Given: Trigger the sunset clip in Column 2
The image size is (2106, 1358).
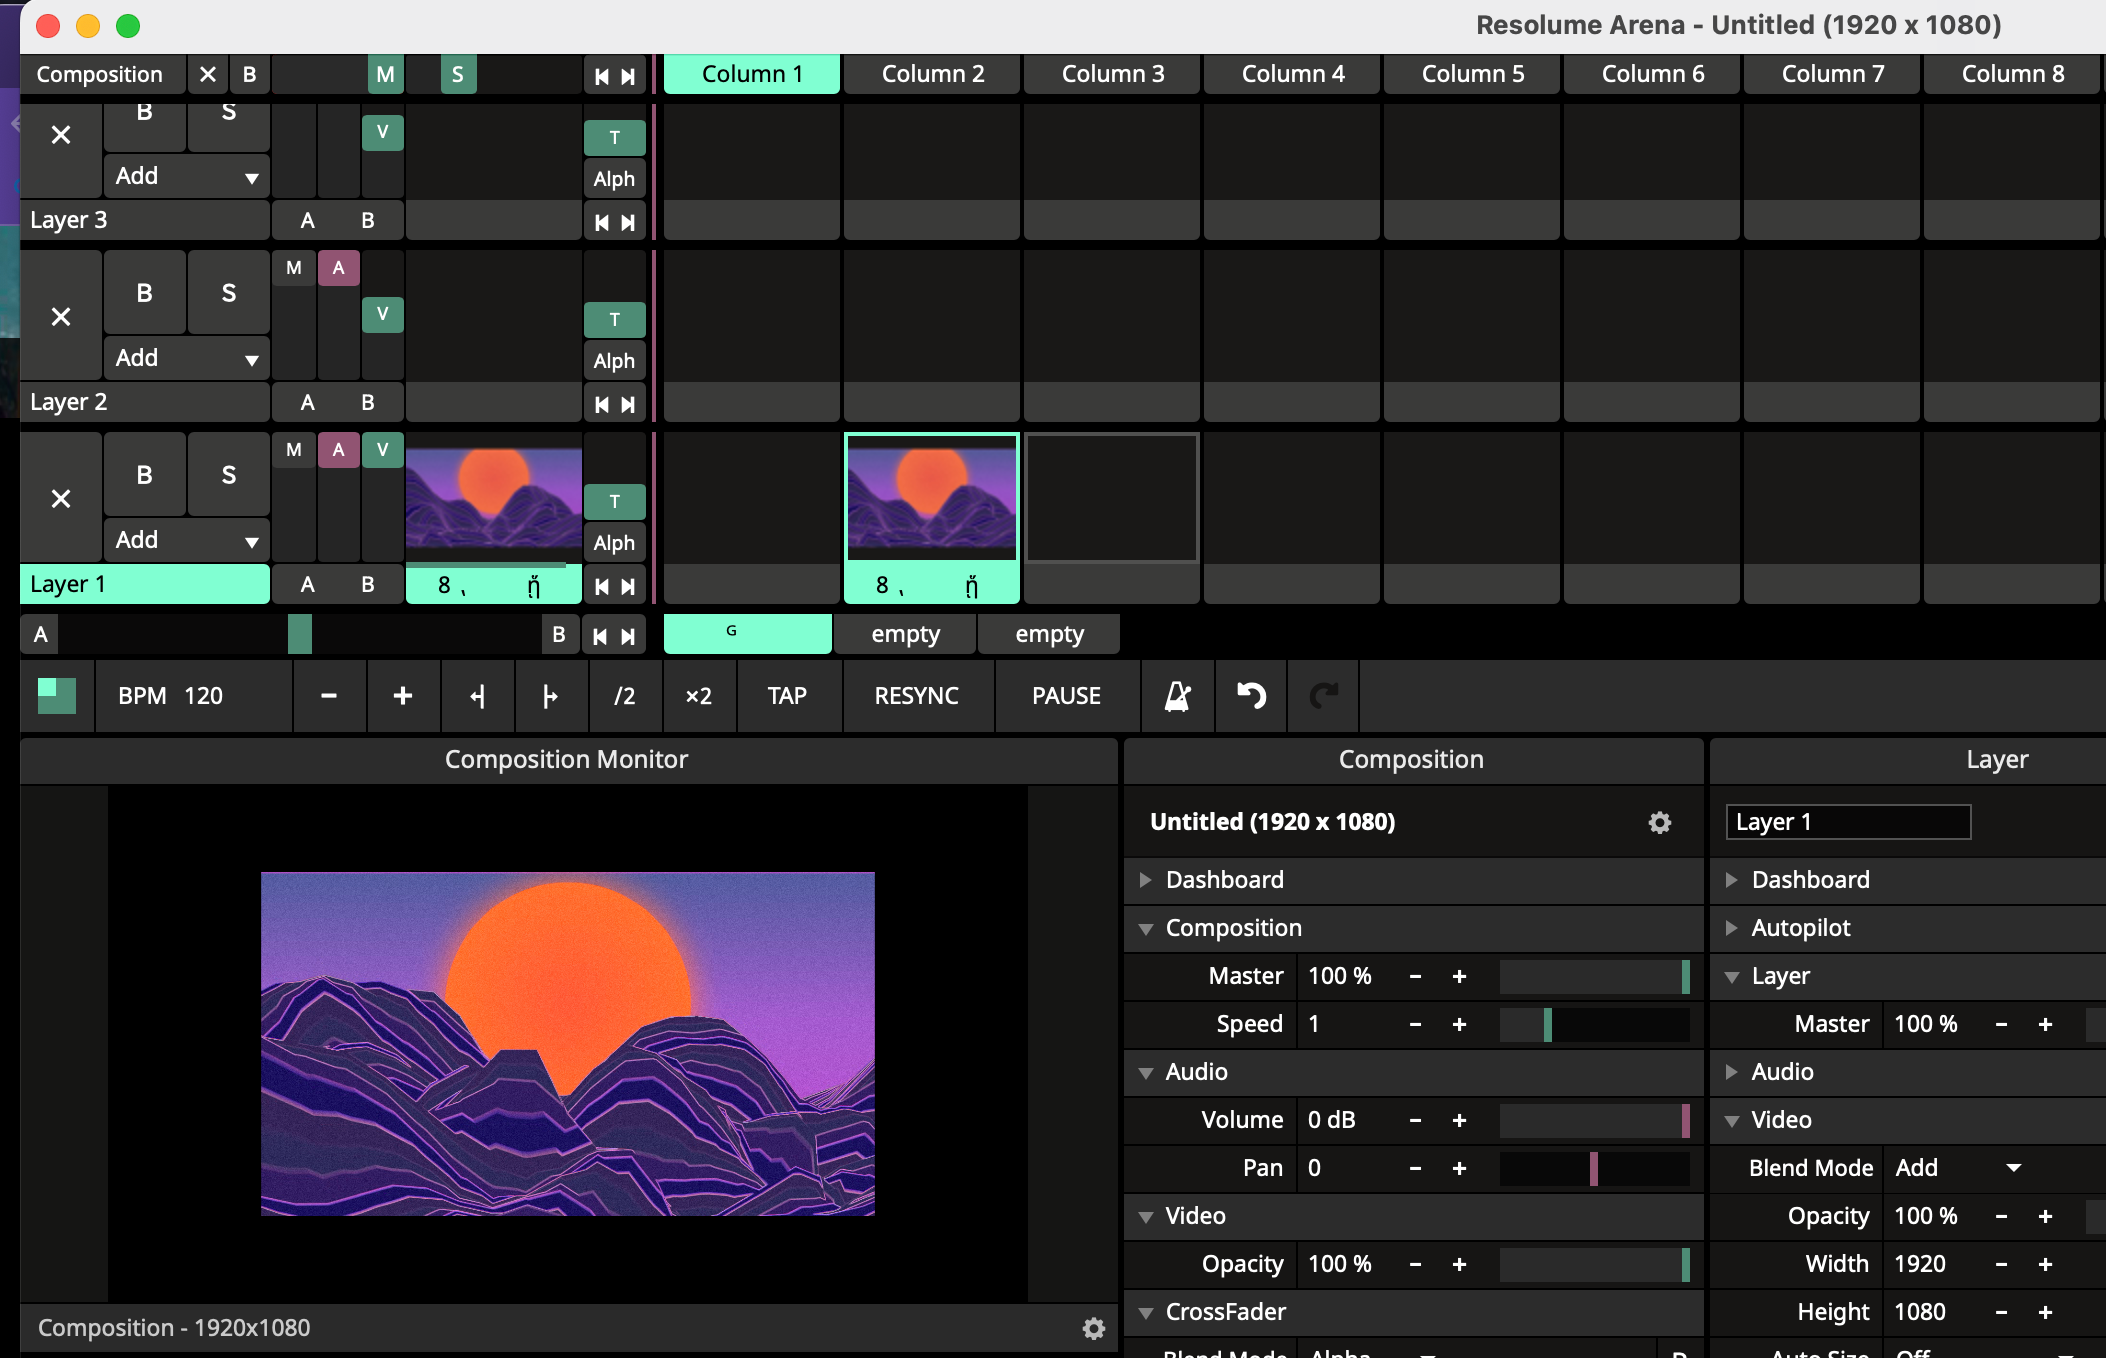Looking at the screenshot, I should [x=931, y=498].
